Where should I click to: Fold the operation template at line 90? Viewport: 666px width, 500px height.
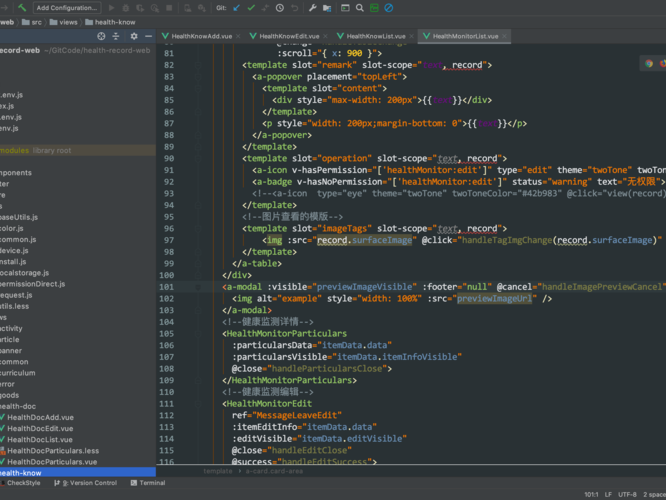point(198,158)
